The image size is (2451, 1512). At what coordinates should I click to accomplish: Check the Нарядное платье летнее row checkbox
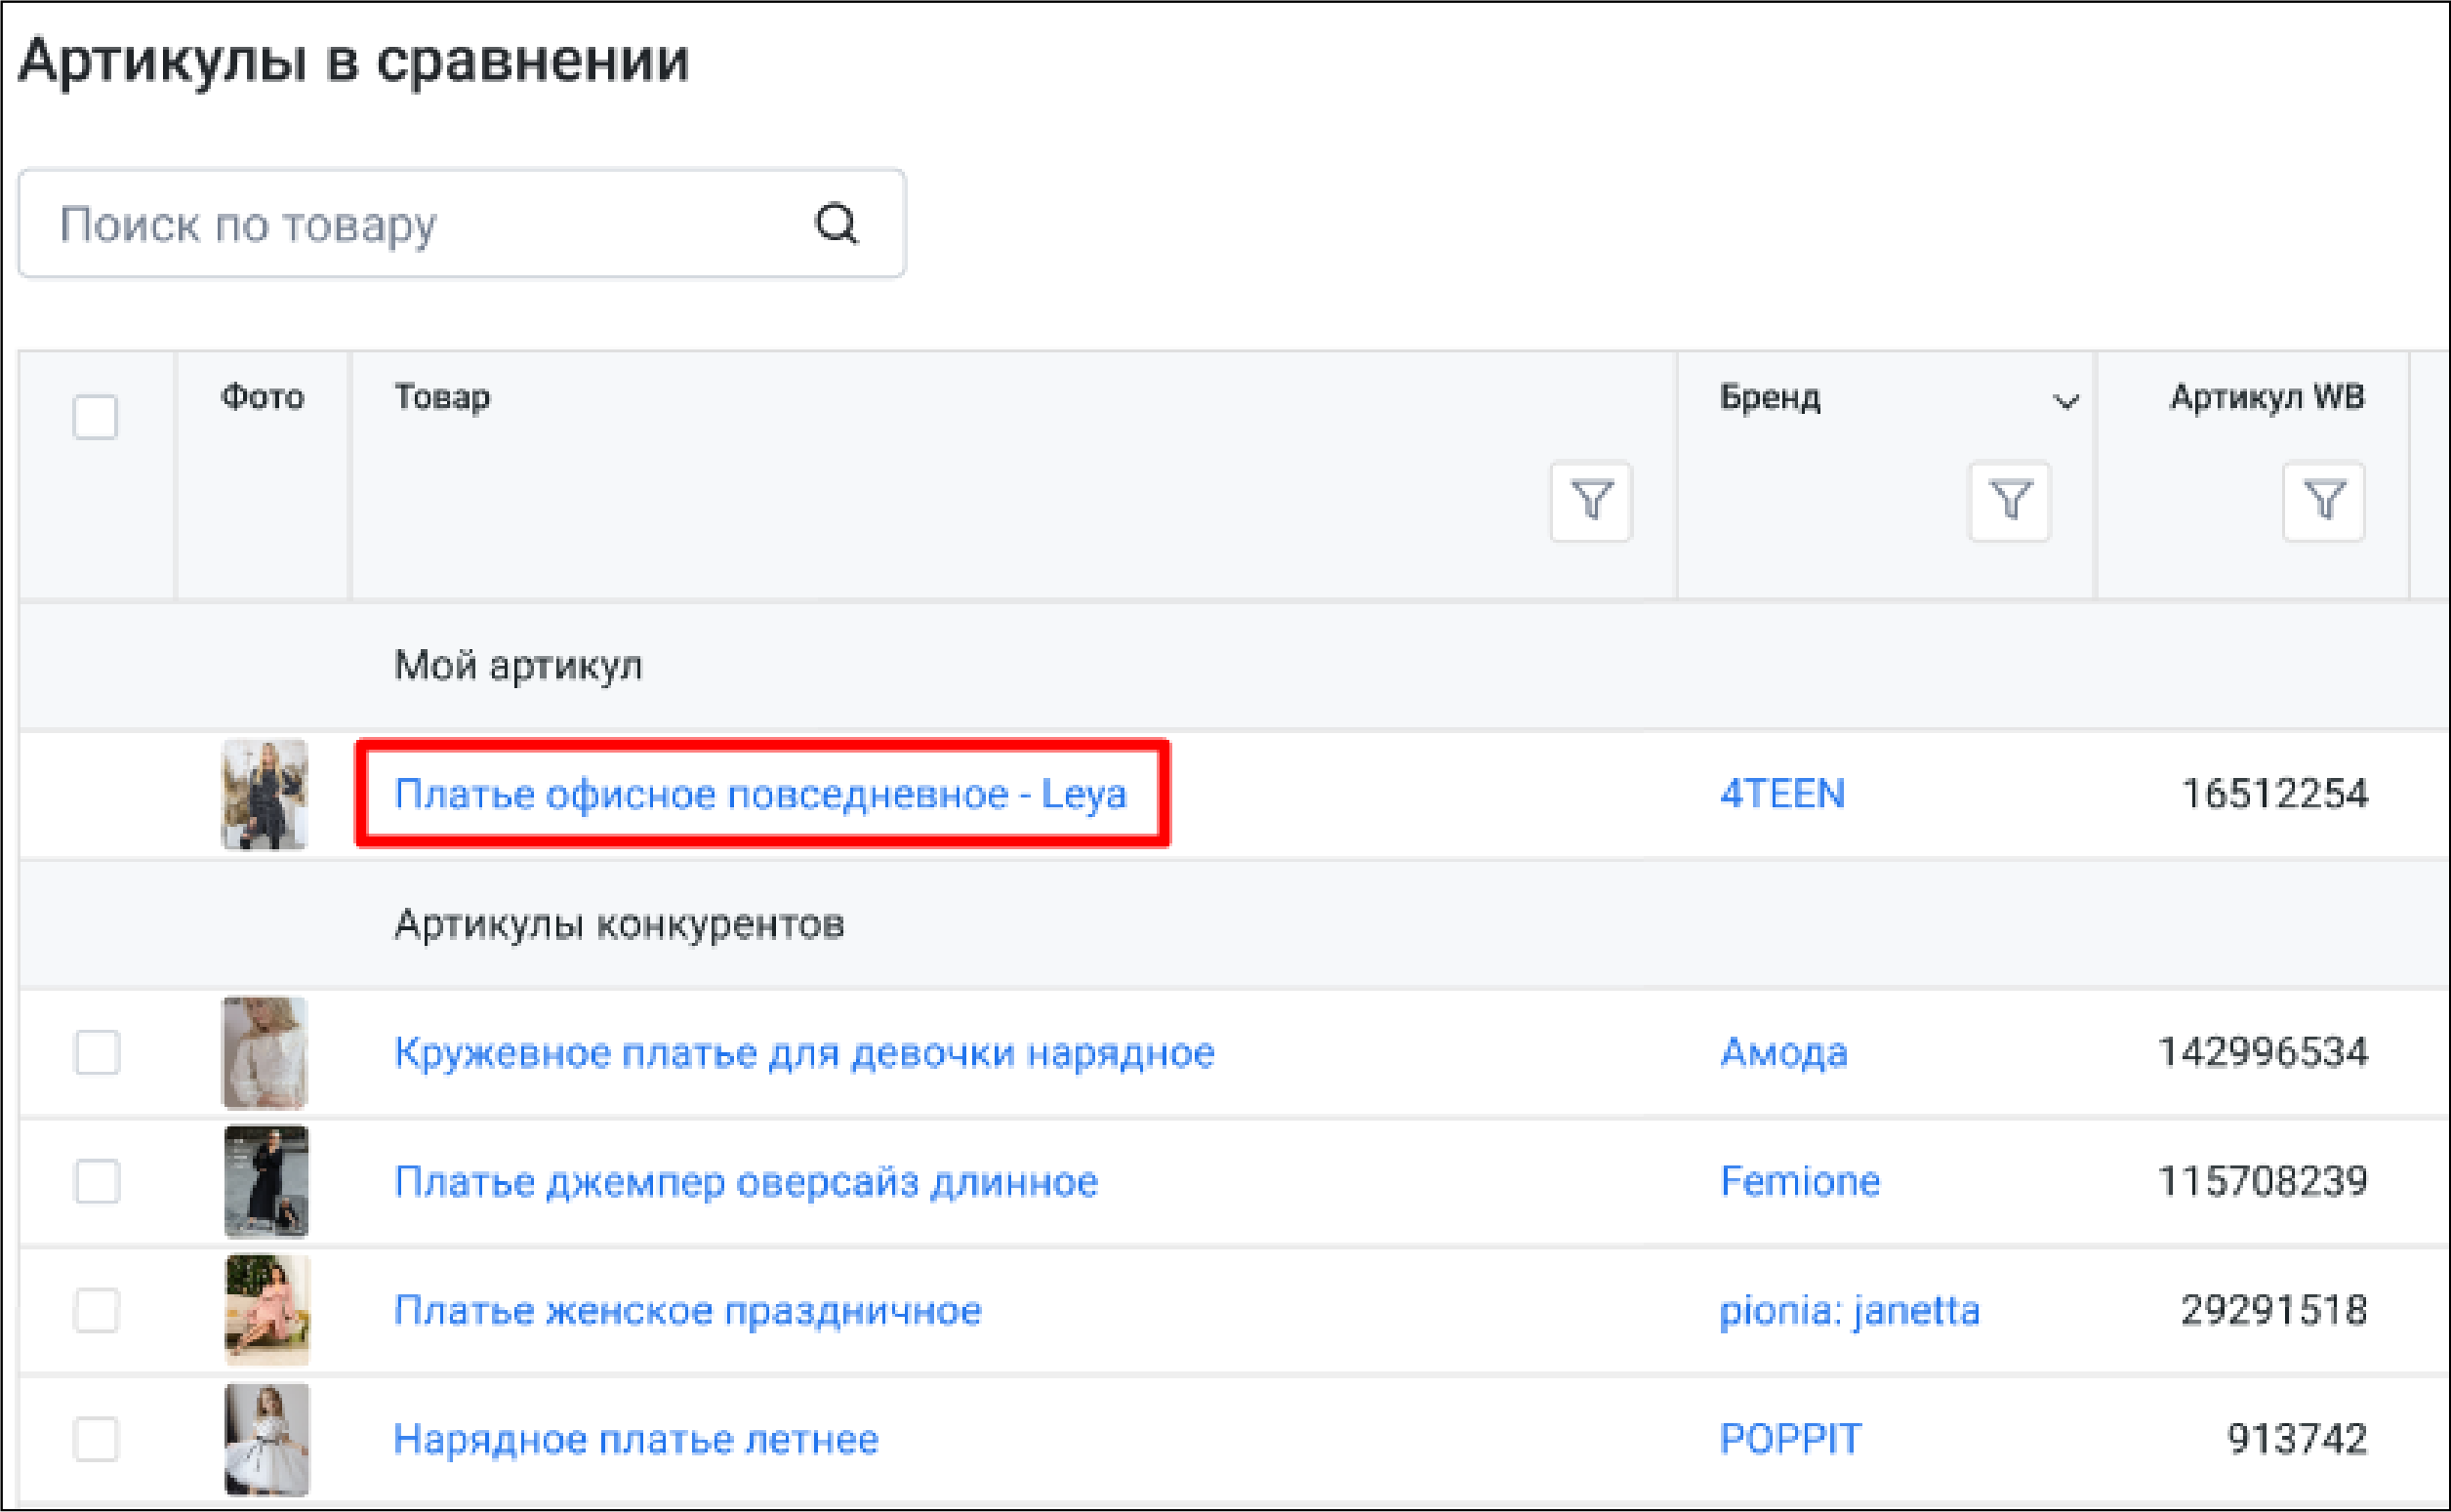(x=97, y=1439)
